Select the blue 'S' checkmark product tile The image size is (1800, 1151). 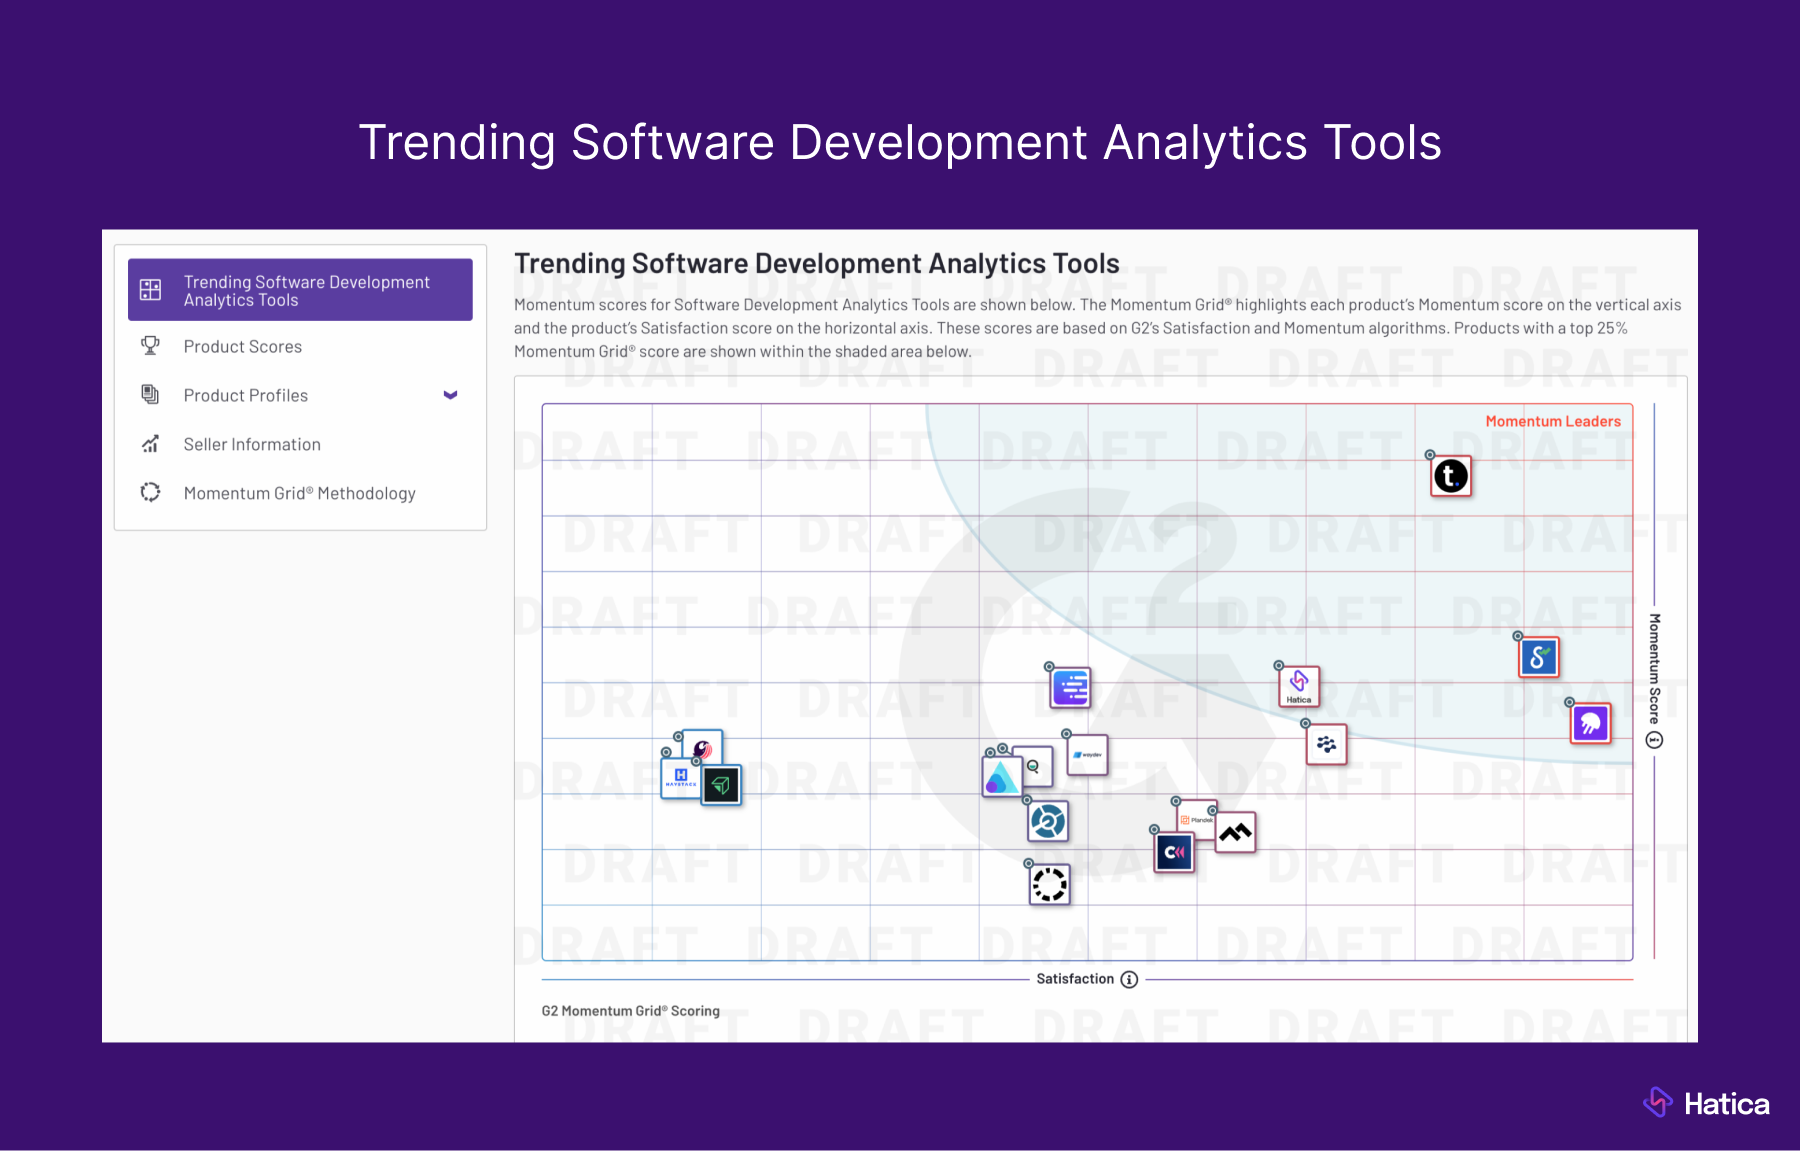1539,657
